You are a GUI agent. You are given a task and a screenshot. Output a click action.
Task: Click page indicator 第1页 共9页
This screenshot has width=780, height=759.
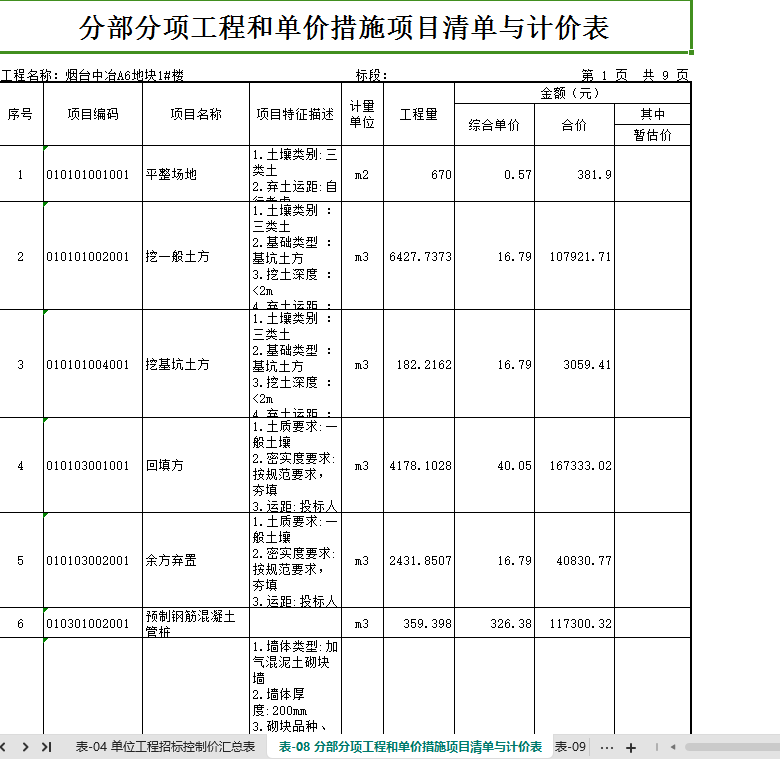coord(635,75)
